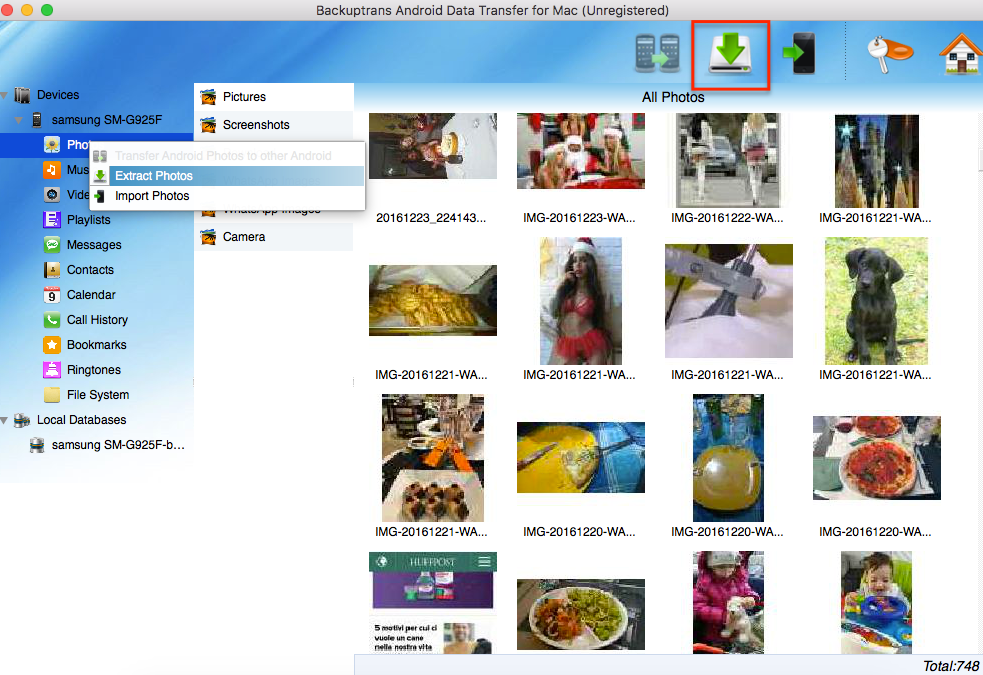983x675 pixels.
Task: Open the Contacts address book icon
Action: tap(52, 270)
